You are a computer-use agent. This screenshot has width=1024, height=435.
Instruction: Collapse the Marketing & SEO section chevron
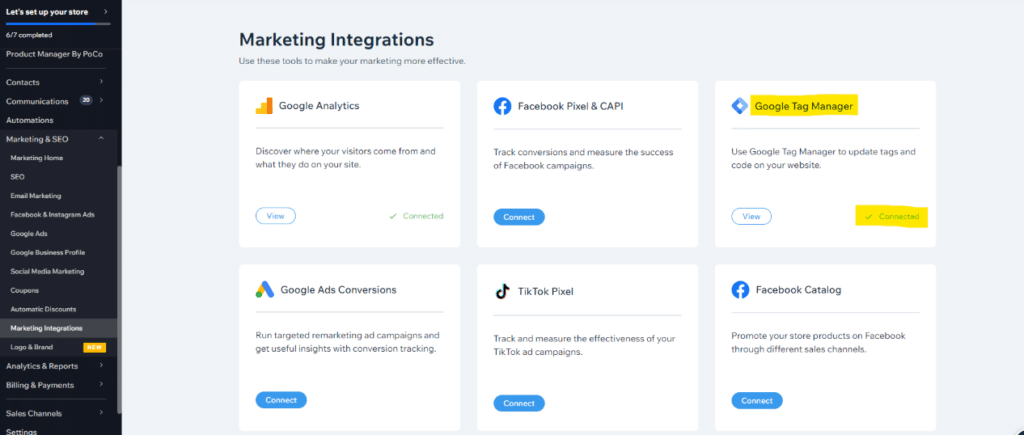[101, 138]
